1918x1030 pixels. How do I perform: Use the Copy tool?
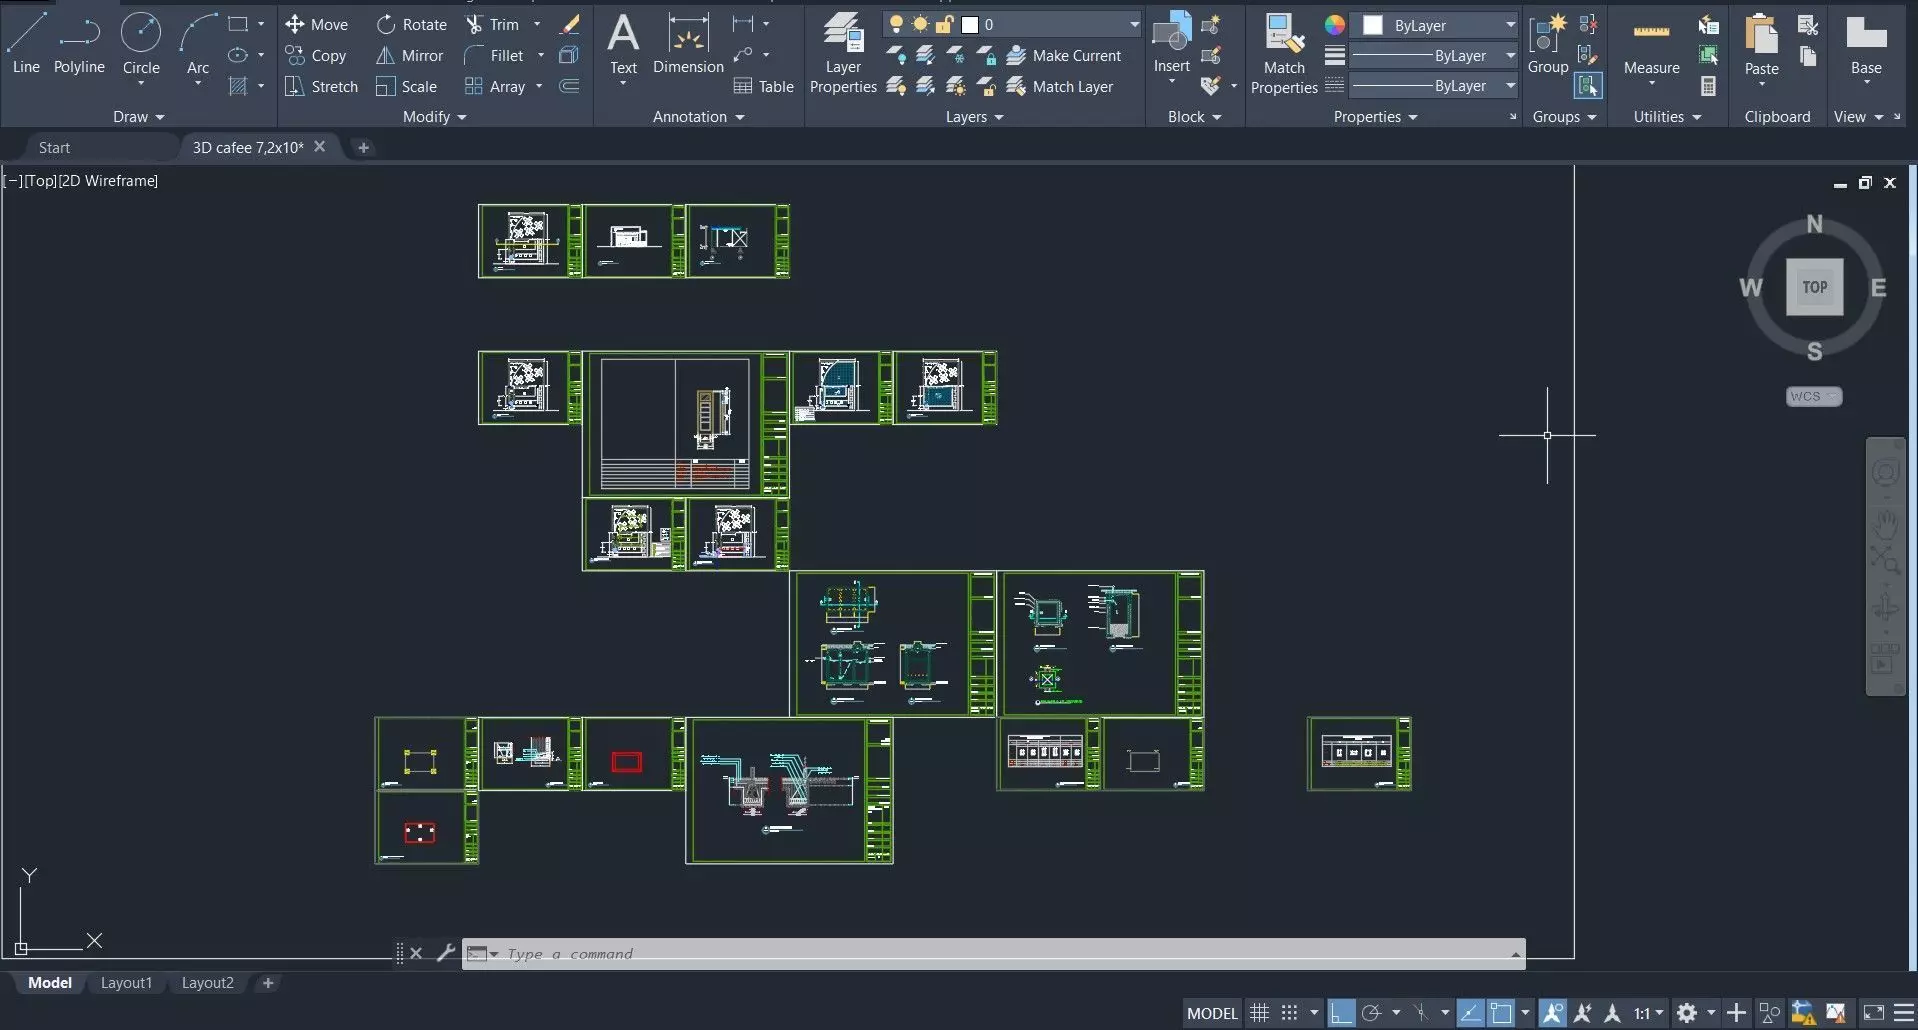(316, 55)
